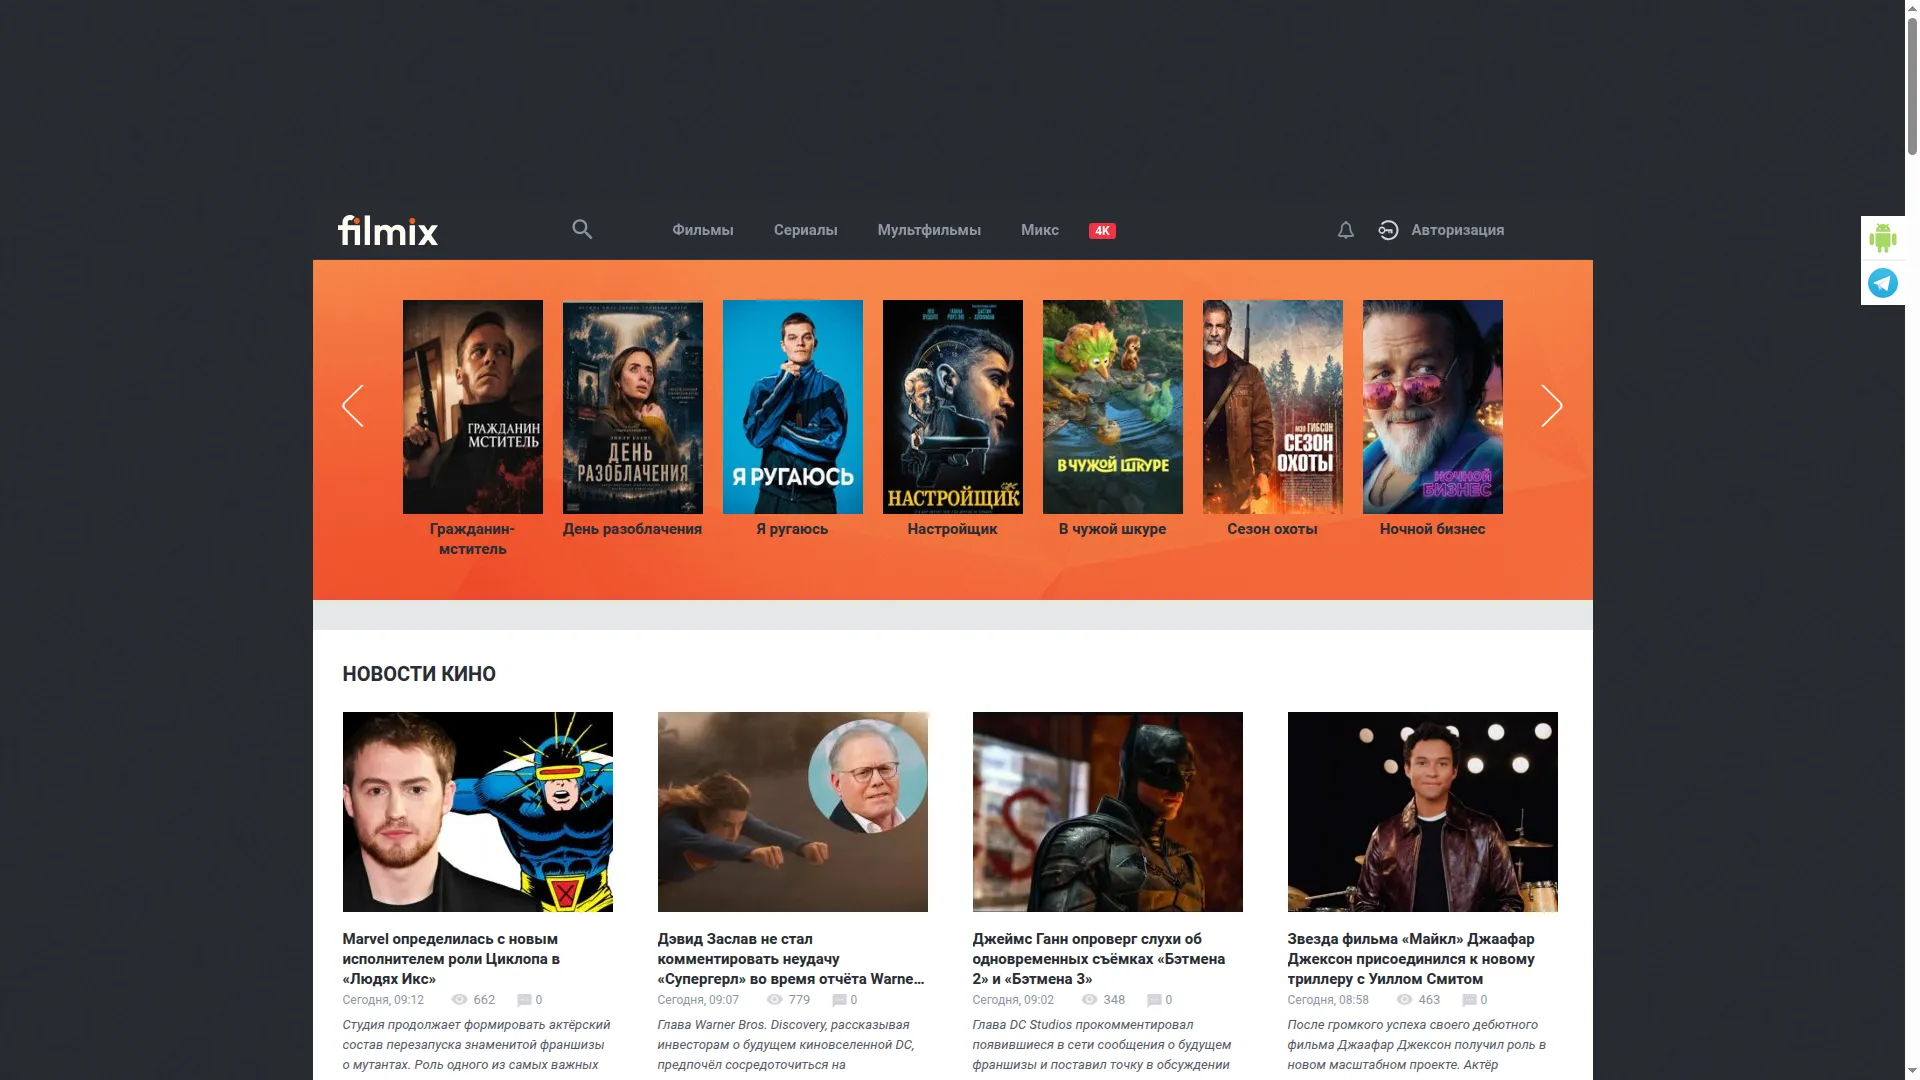Open the В чужой шкуре poster
This screenshot has height=1080, width=1920.
tap(1113, 407)
